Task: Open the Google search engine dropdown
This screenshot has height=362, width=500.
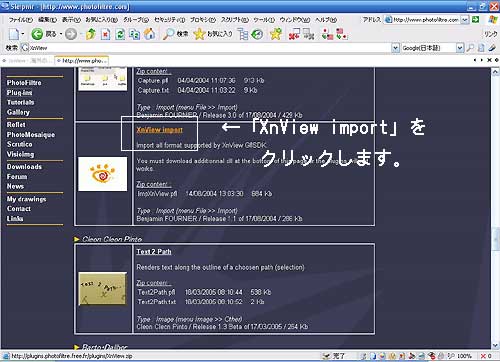Action: point(460,48)
